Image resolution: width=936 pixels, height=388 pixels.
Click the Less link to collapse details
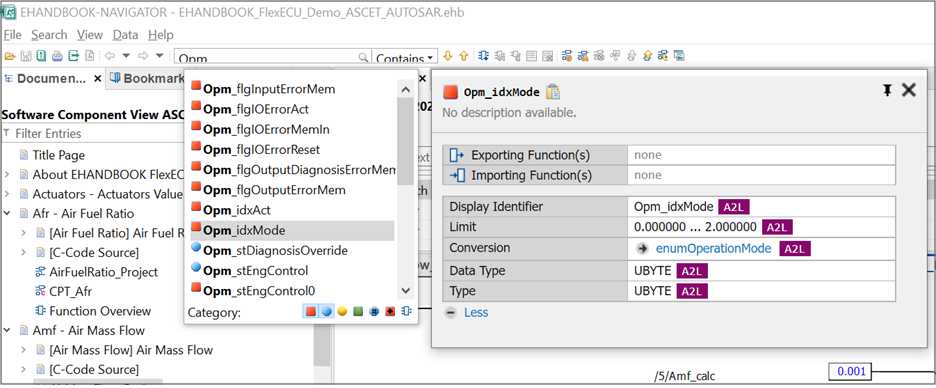click(476, 312)
